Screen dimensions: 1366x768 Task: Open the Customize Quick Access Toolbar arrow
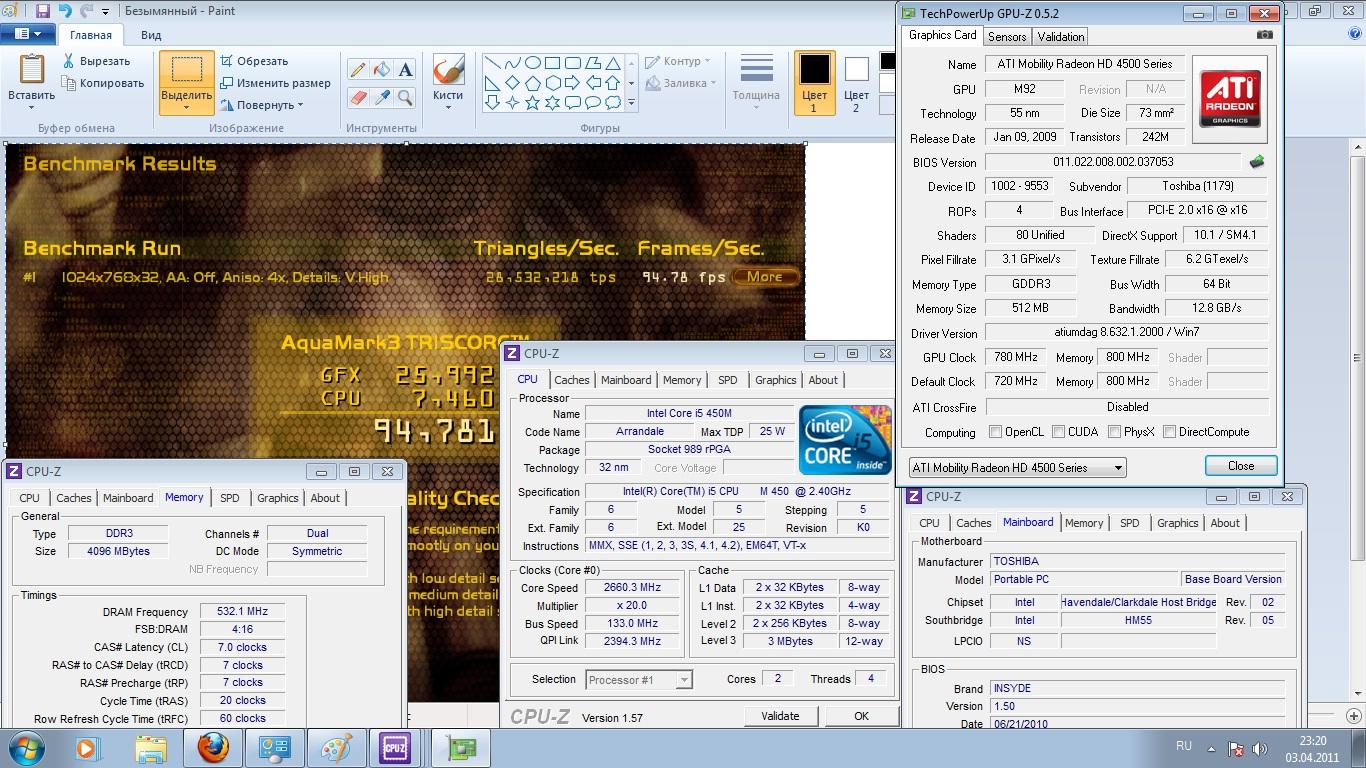106,12
